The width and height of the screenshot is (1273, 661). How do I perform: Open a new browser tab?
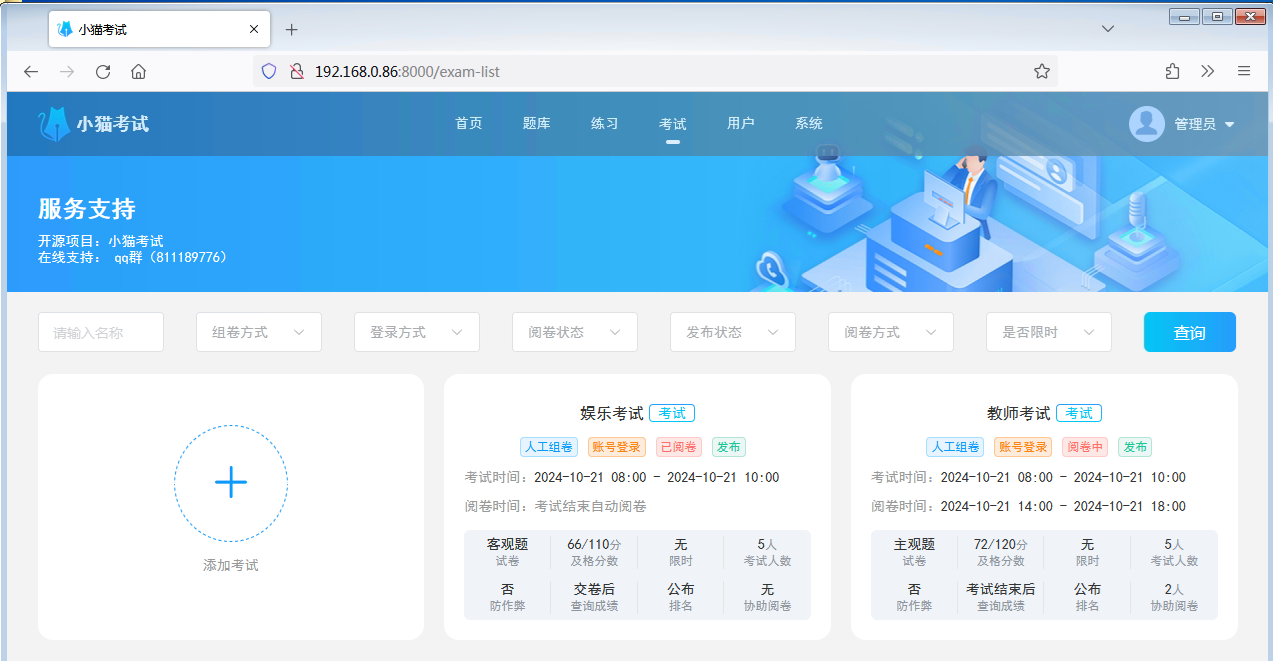pyautogui.click(x=292, y=29)
